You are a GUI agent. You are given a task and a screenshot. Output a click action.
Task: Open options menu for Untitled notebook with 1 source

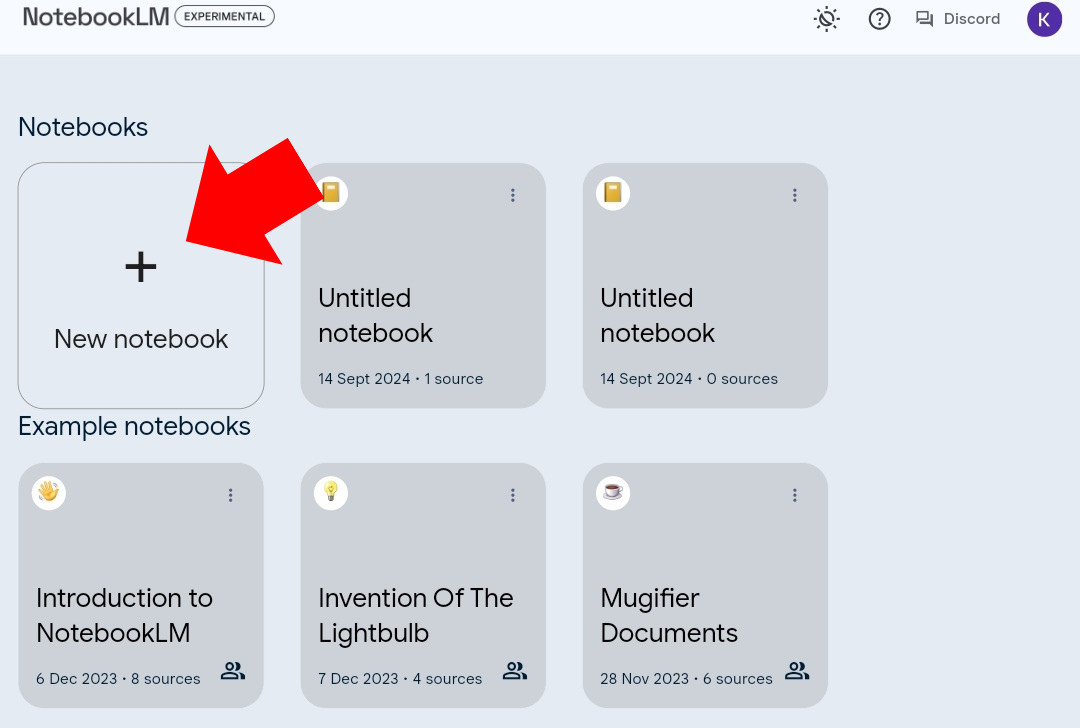tap(513, 195)
